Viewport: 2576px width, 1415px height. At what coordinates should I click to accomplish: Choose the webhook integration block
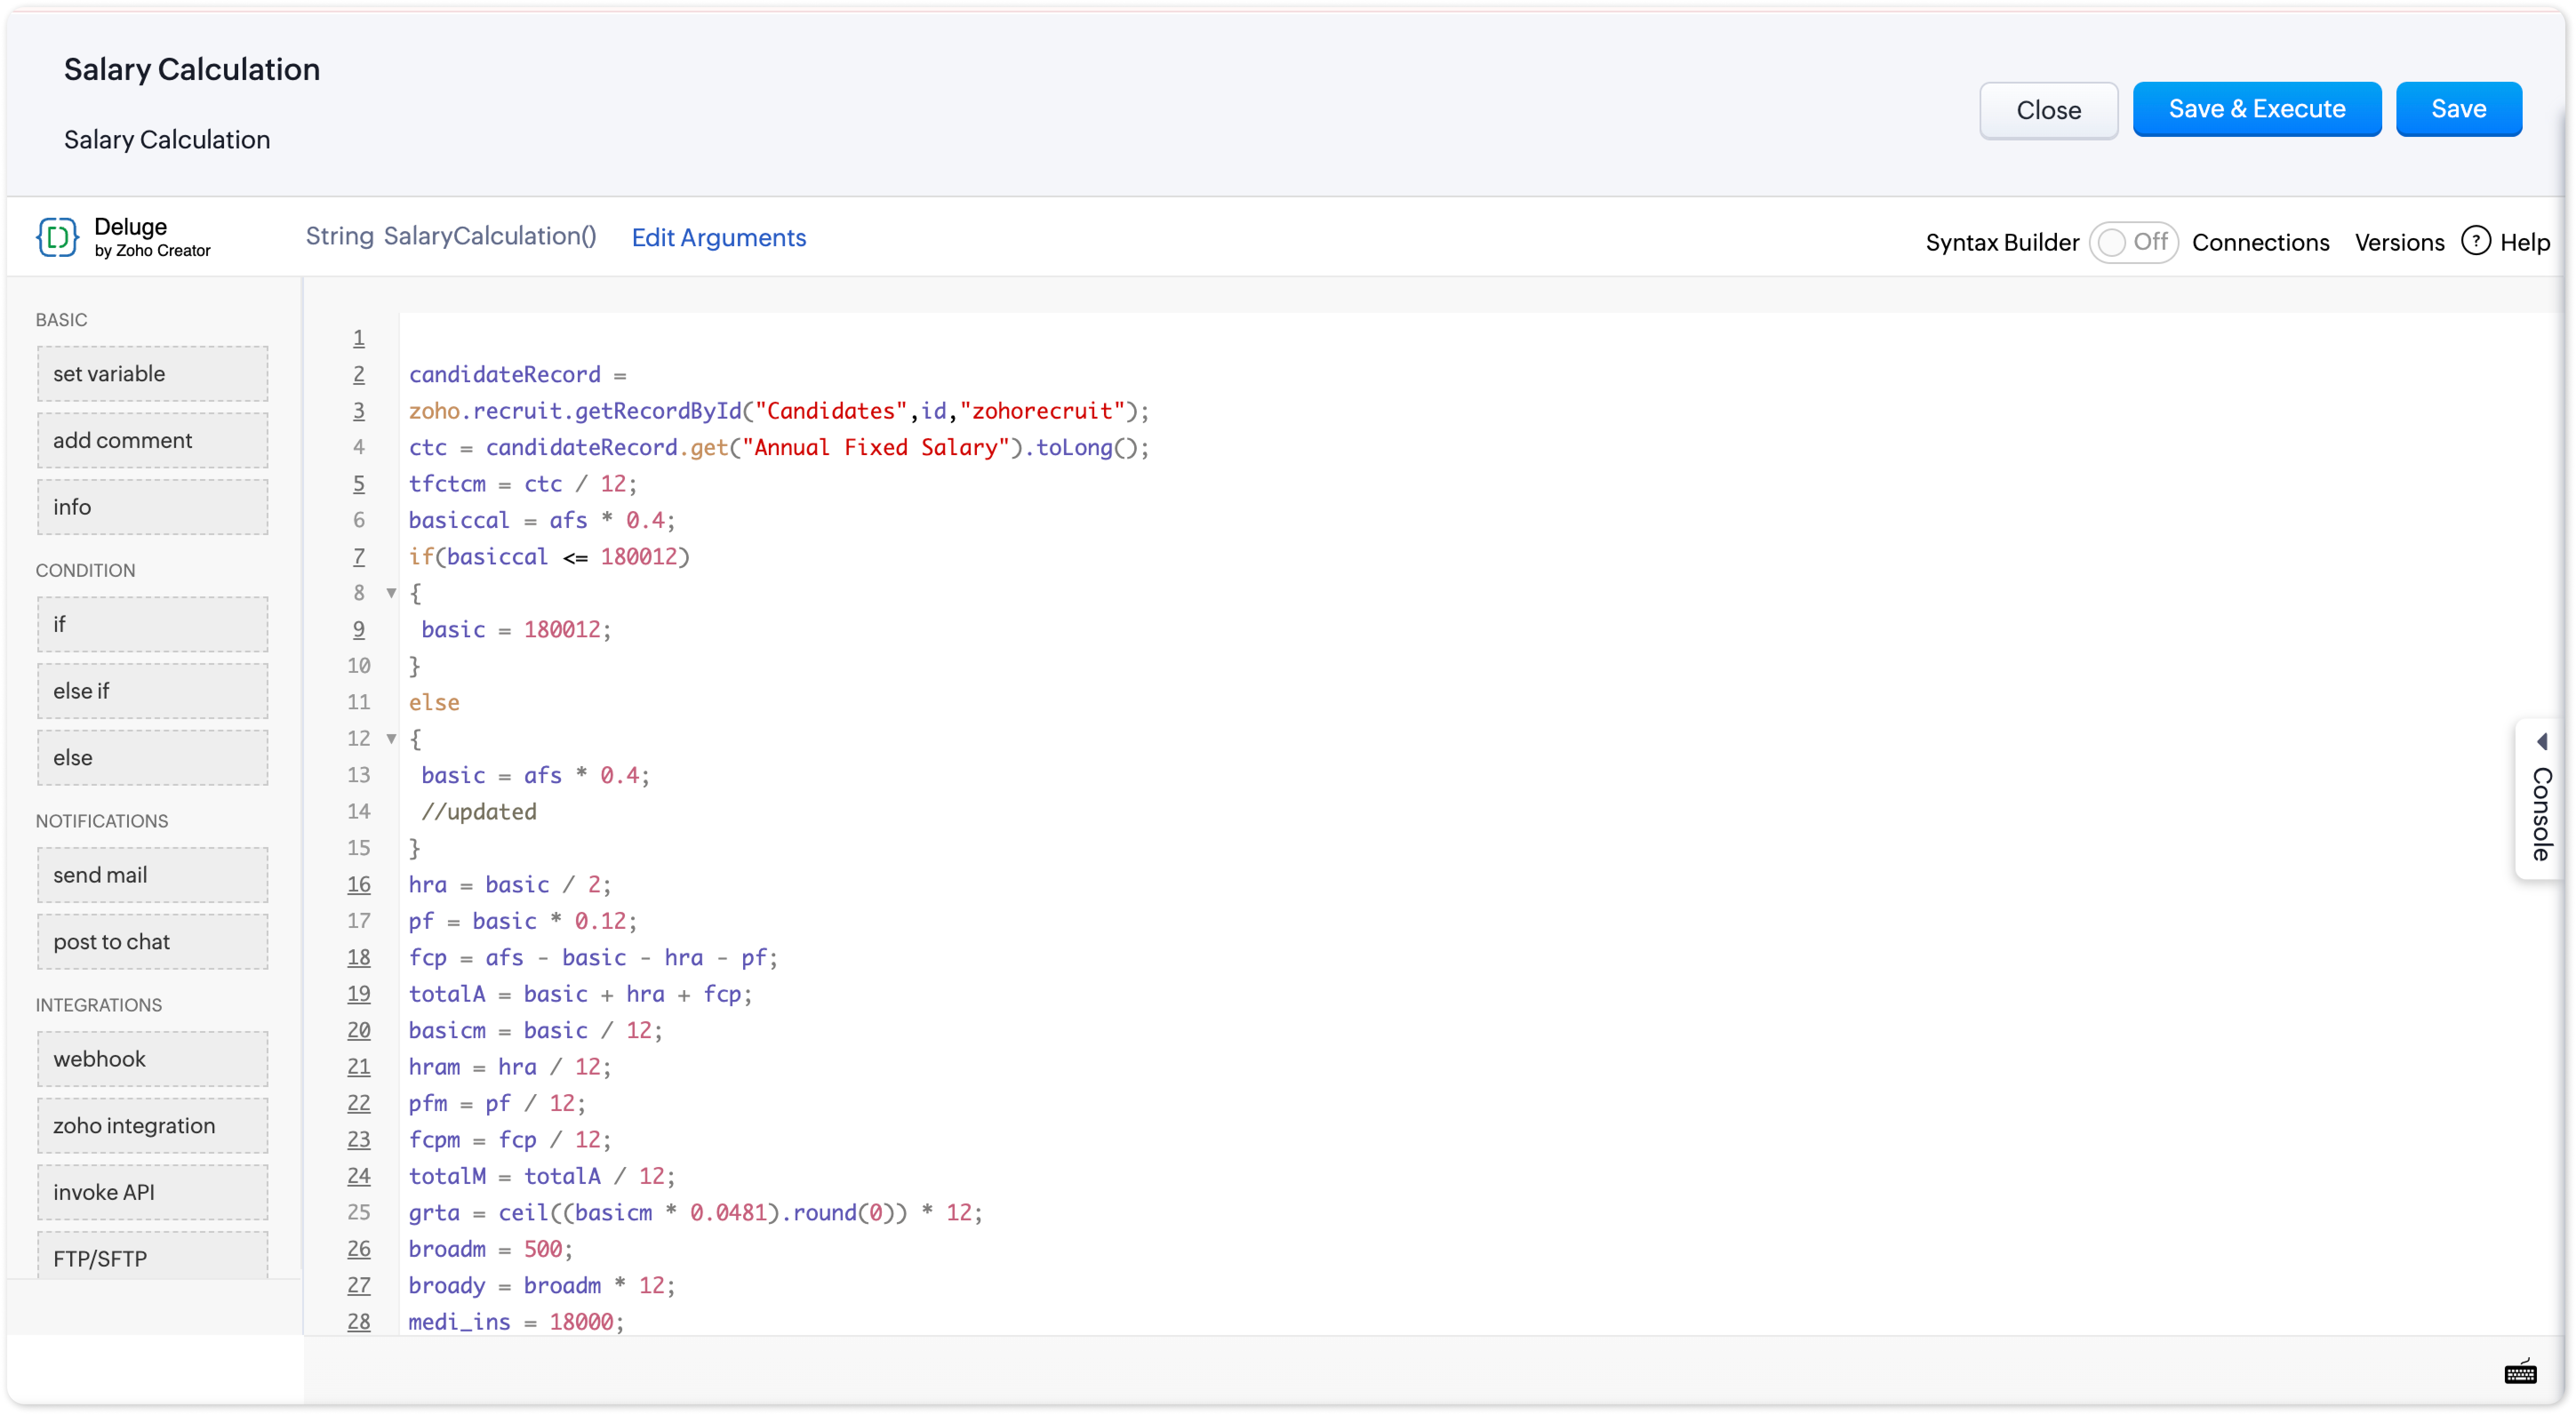pos(152,1059)
